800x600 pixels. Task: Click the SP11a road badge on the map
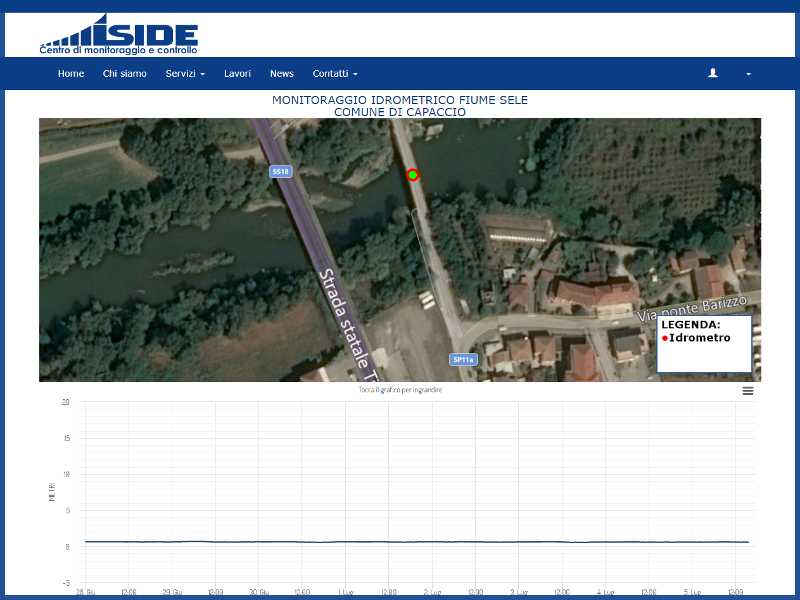coord(463,360)
